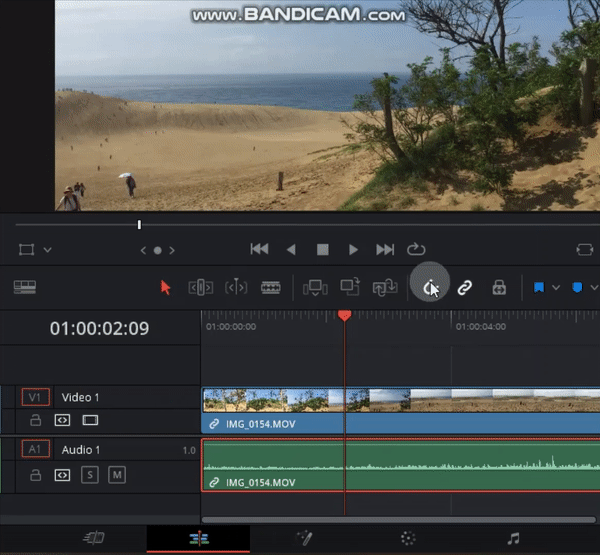Play the timeline in reverse
This screenshot has width=600, height=555.
[291, 250]
